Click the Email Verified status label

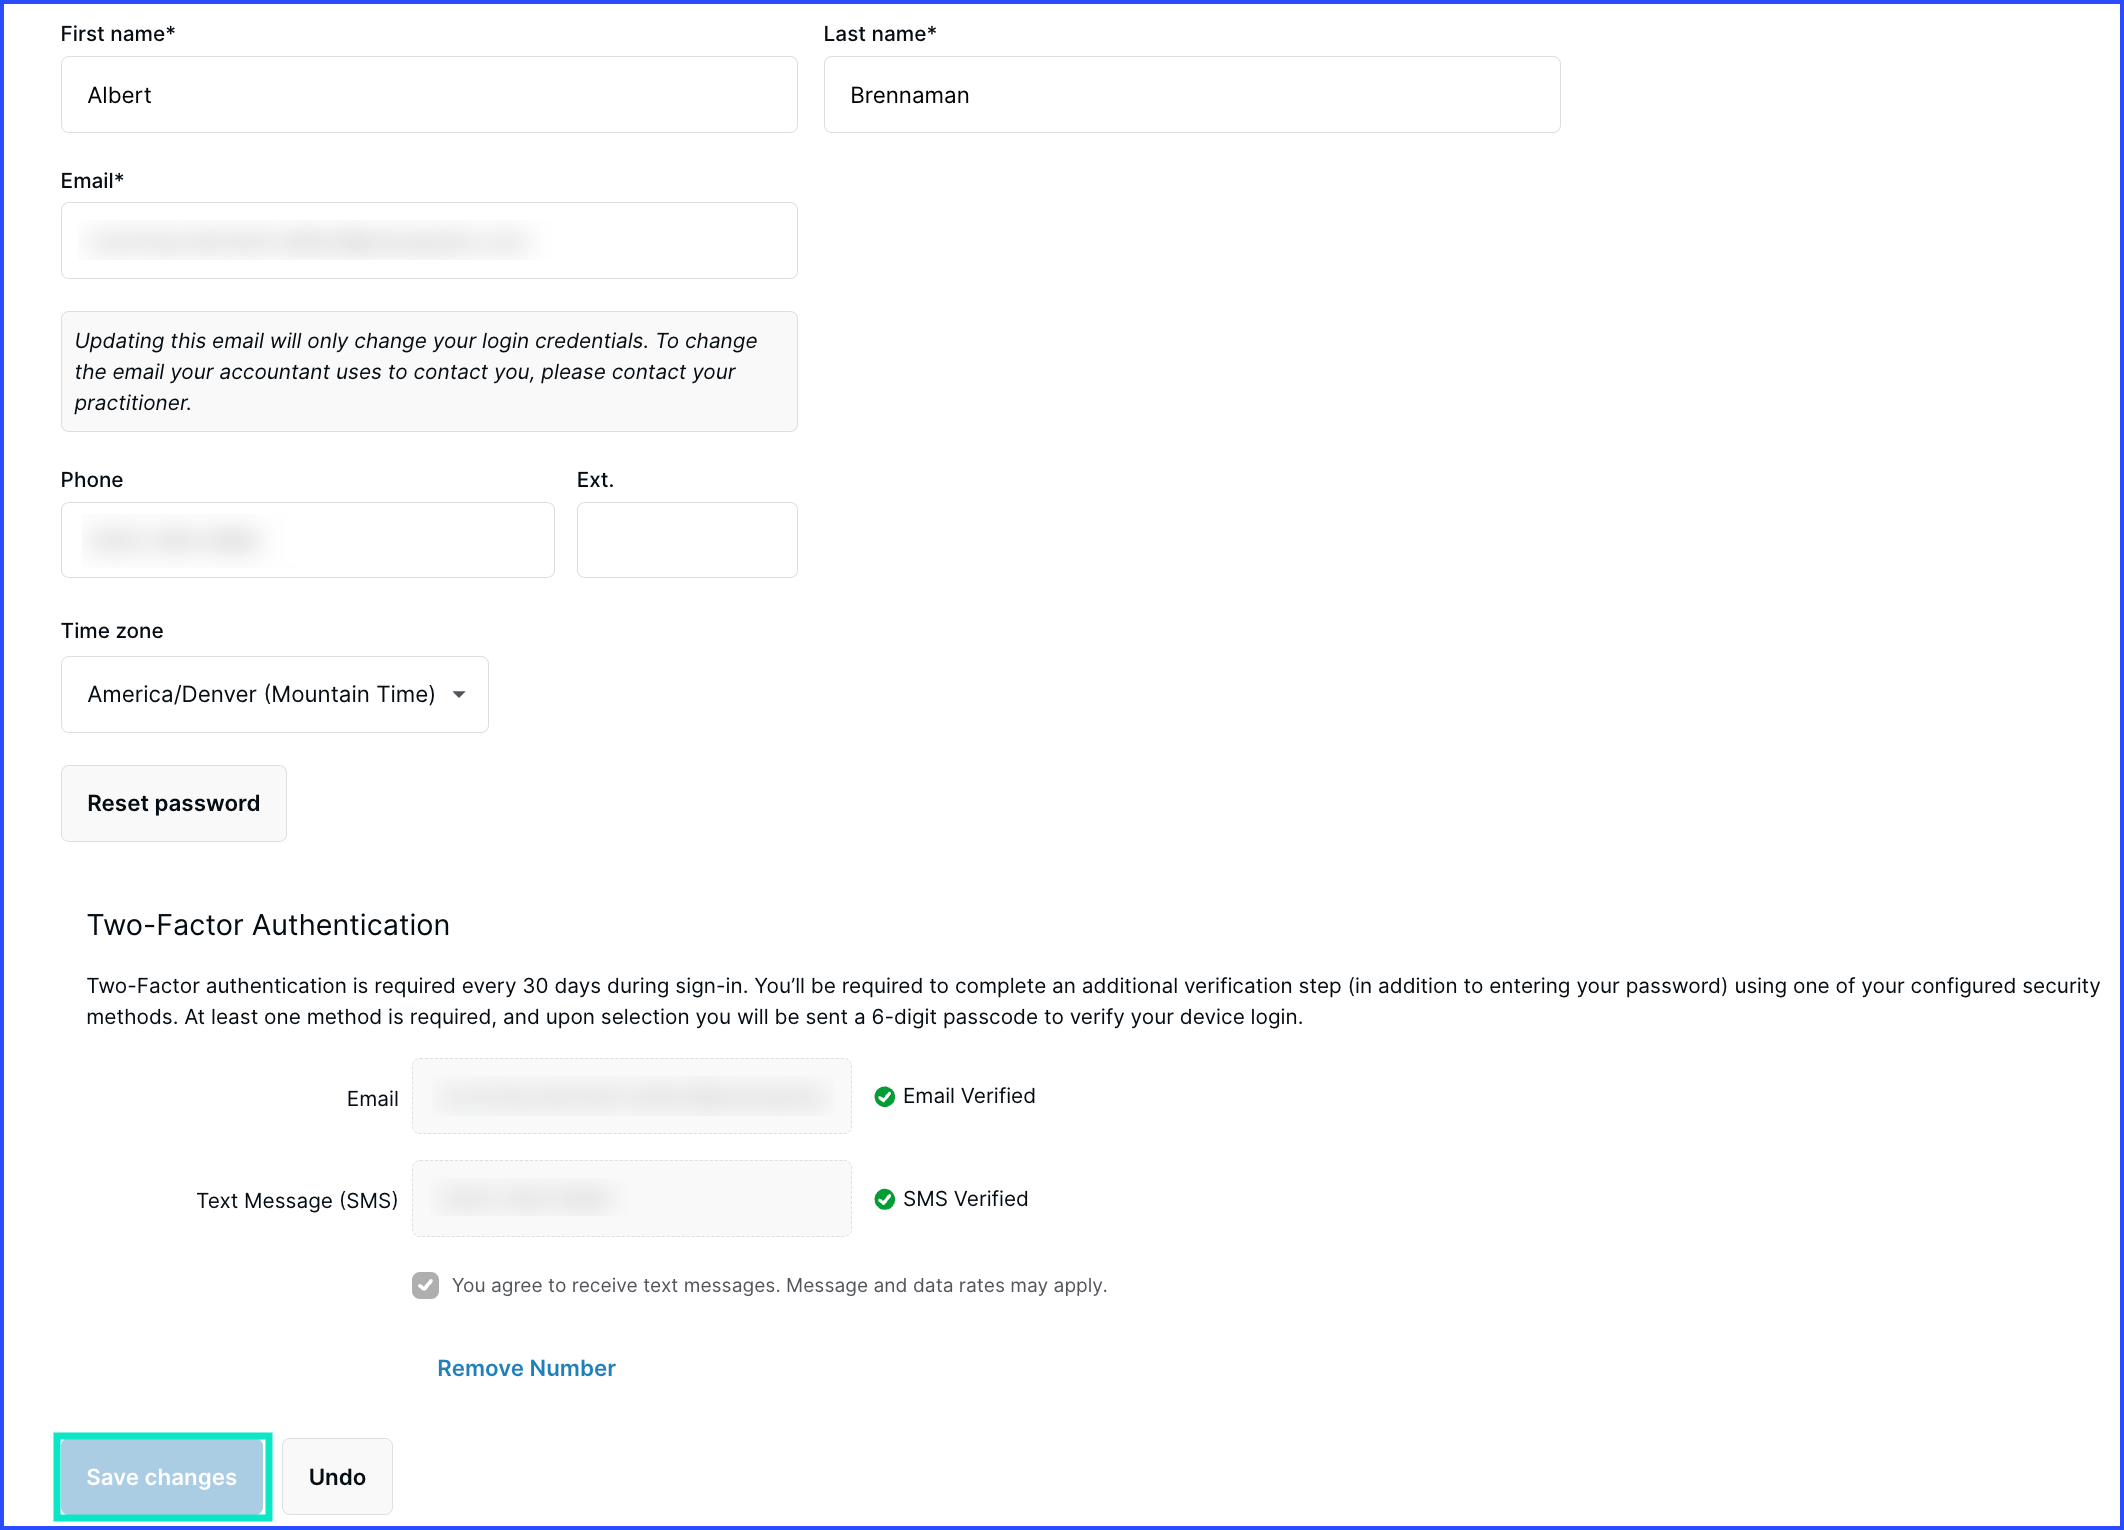click(968, 1096)
